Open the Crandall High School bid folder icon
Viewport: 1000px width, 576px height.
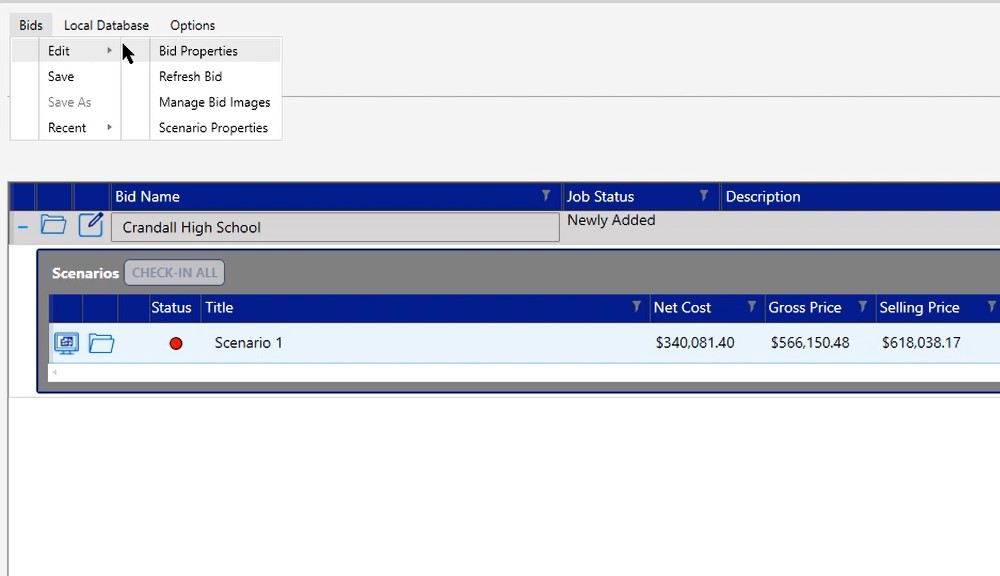tap(53, 225)
